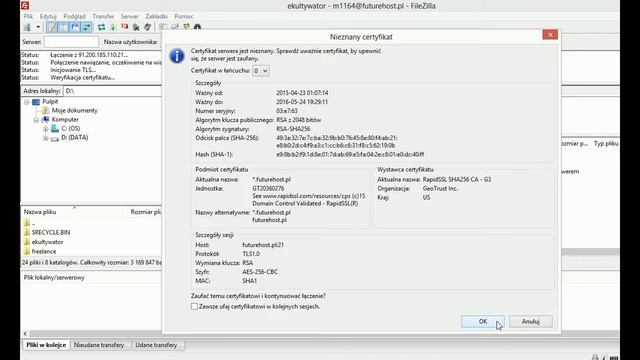The height and width of the screenshot is (360, 640).
Task: Expand the C: (OS) drive node
Action: [x=46, y=129]
